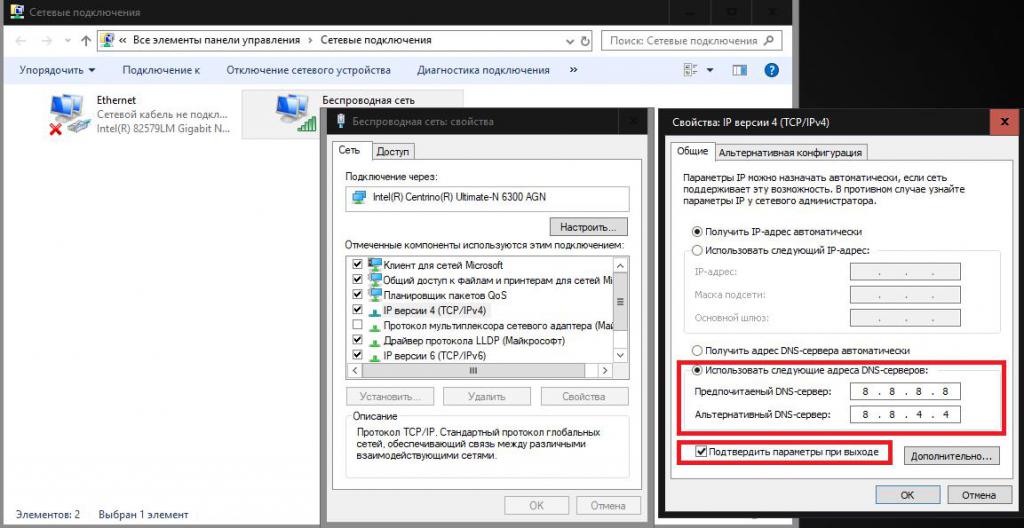Screen dimensions: 1024x528
Task: Go up one folder level
Action: point(86,41)
